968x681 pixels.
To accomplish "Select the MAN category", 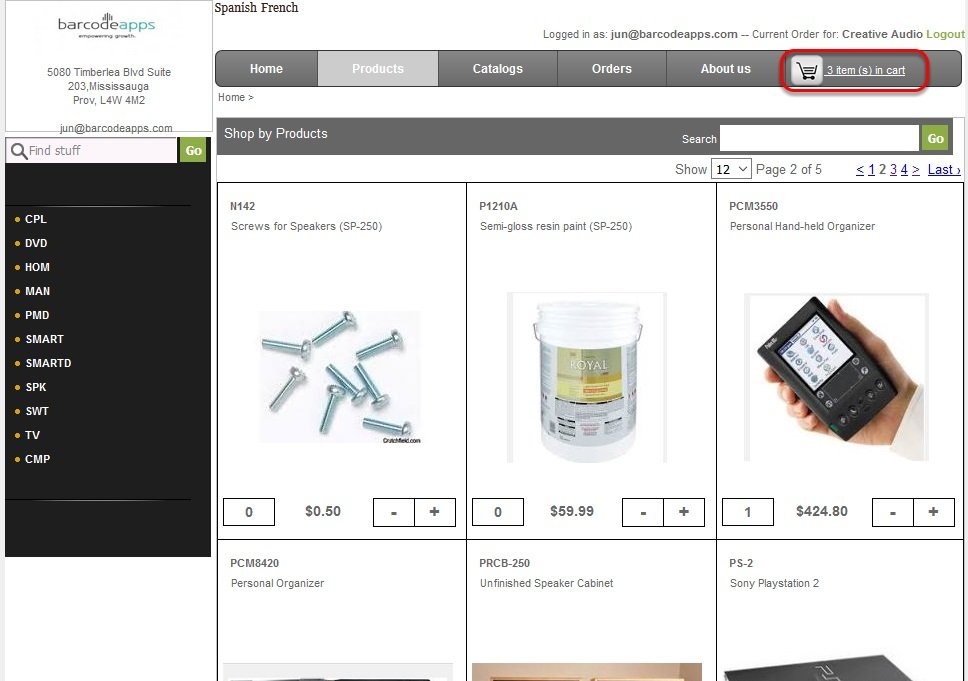I will point(38,291).
